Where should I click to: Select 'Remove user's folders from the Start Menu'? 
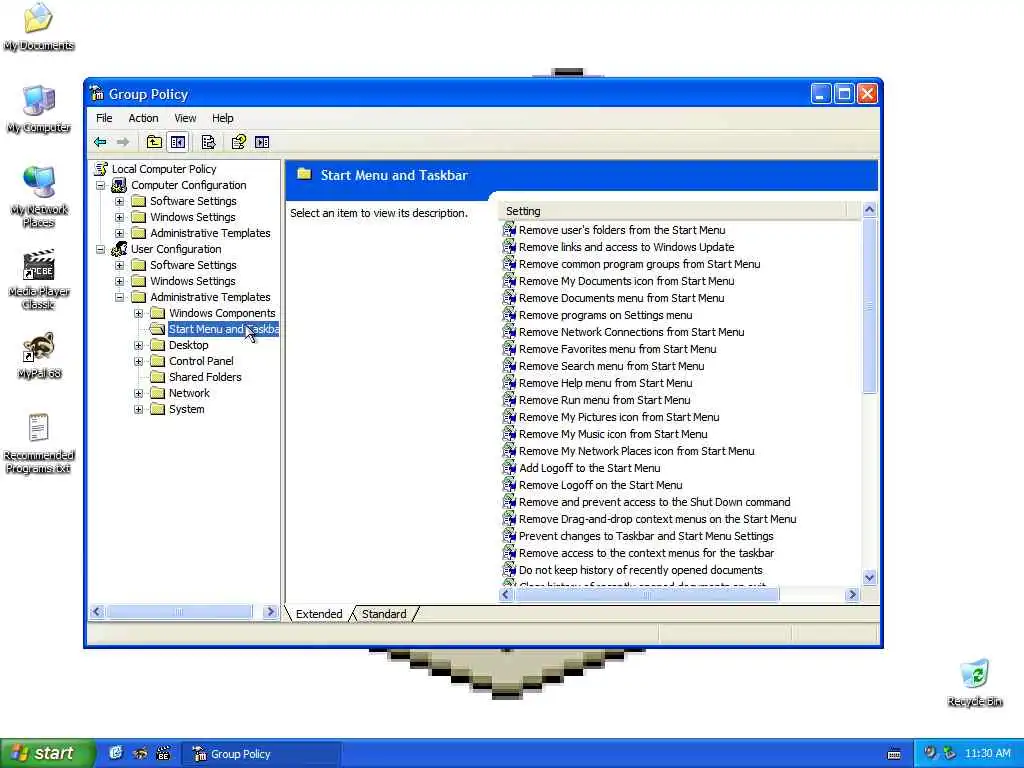point(622,230)
